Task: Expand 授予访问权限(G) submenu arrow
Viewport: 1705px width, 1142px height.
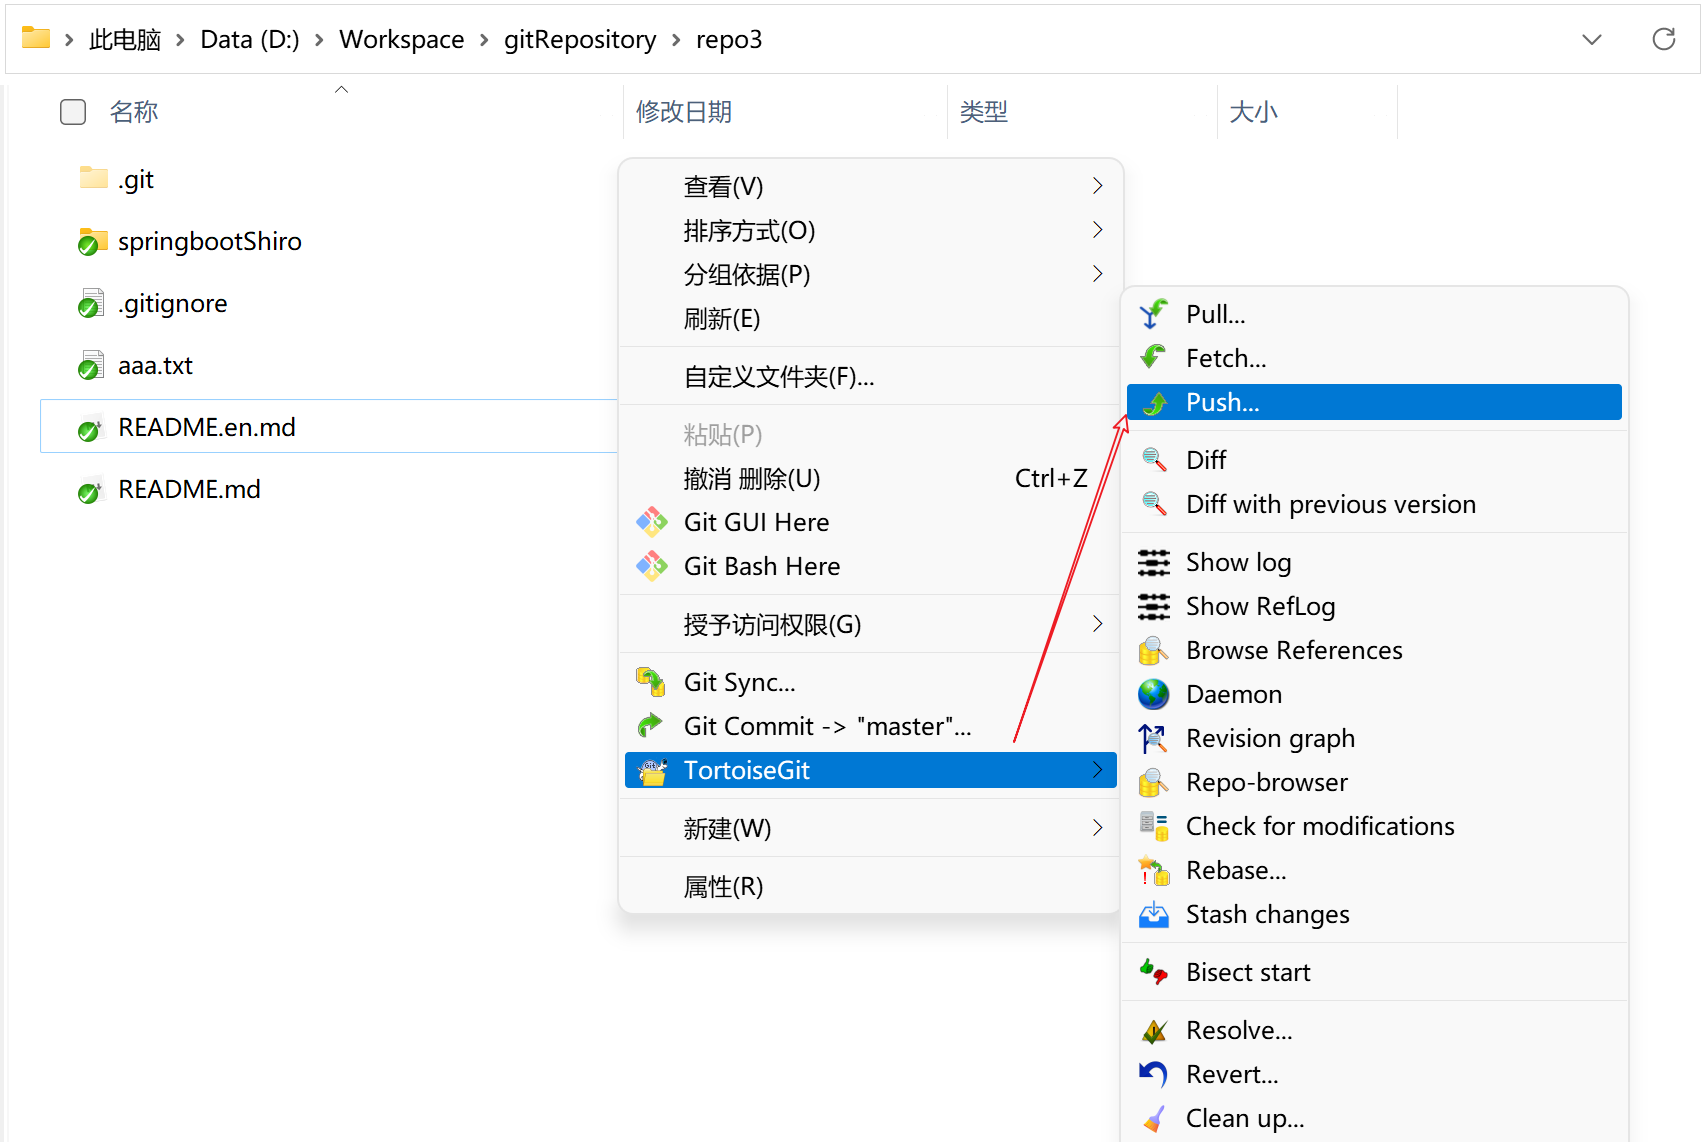Action: [x=1097, y=624]
